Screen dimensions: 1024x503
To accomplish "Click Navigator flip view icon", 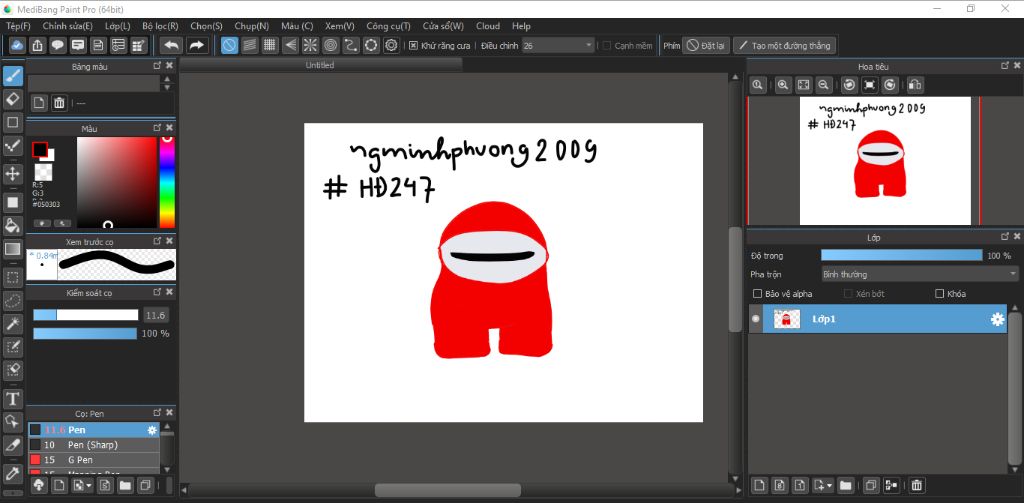I will click(x=915, y=85).
